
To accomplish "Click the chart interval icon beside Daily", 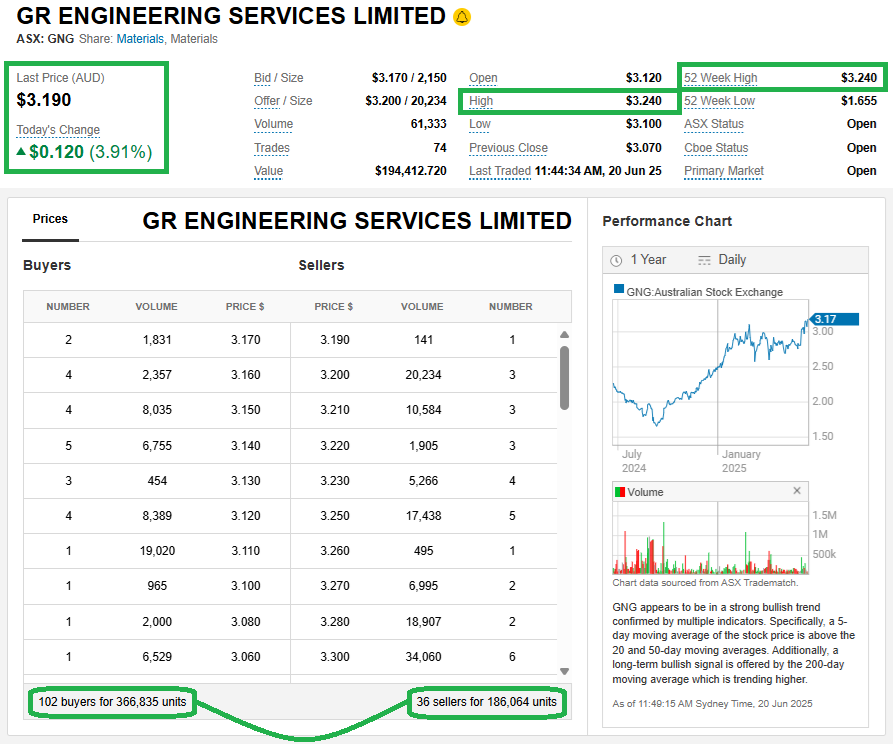I will (704, 260).
